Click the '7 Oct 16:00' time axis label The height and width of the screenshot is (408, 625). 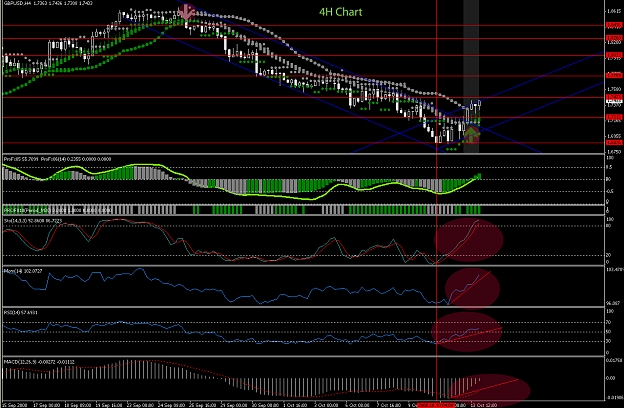click(x=389, y=405)
